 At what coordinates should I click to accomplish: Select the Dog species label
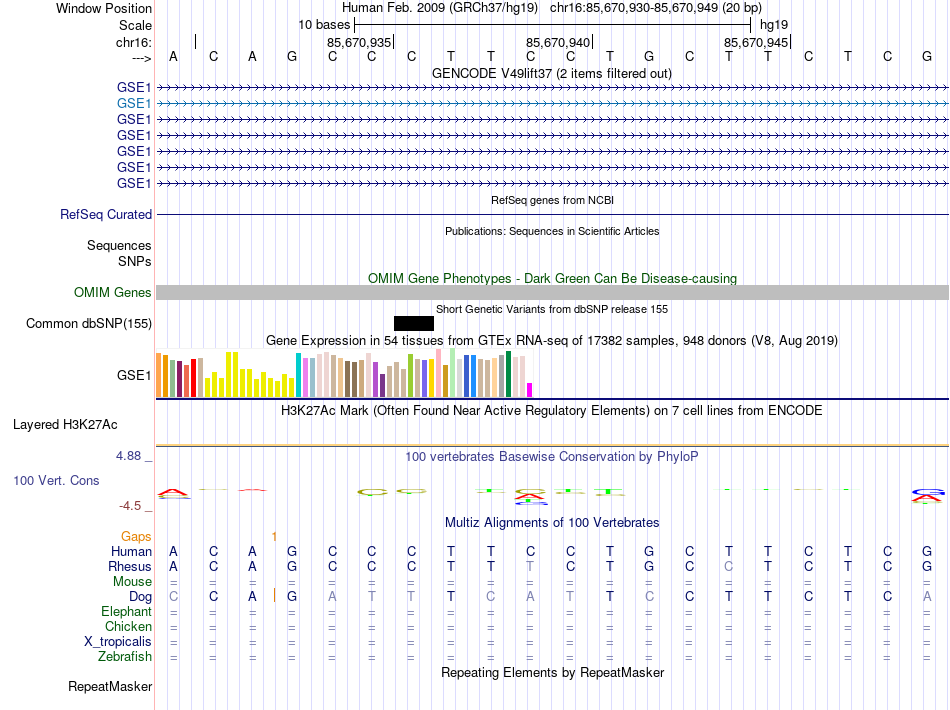tap(140, 597)
